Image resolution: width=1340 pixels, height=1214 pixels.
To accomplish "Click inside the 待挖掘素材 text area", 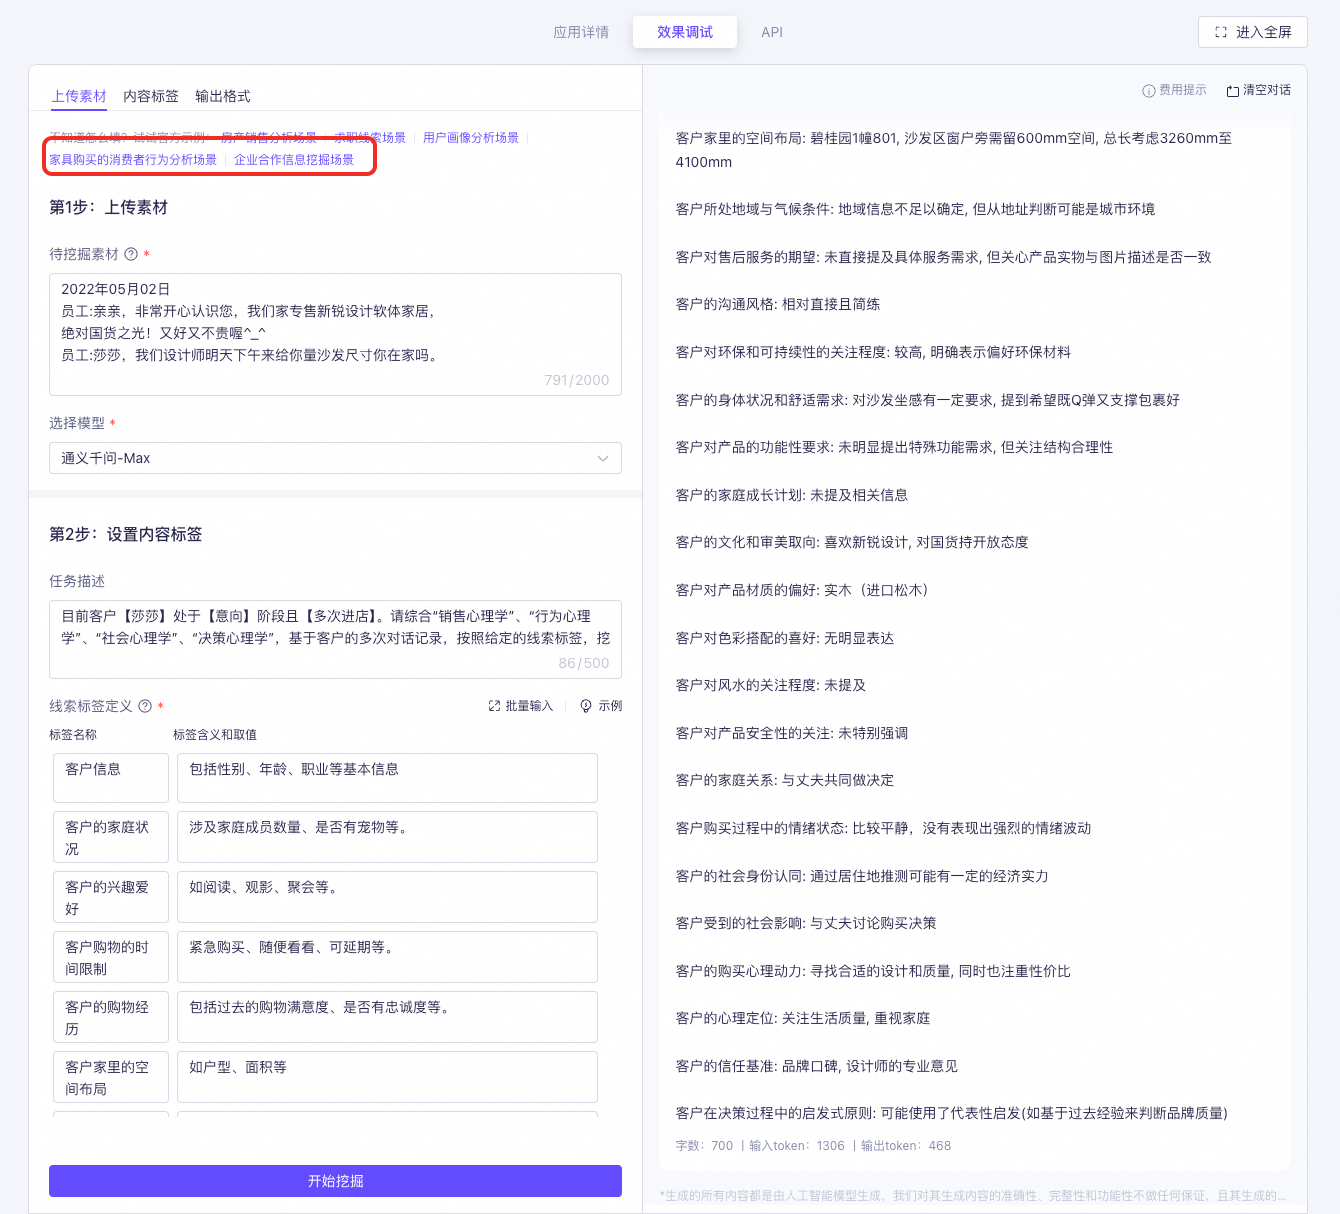I will pos(335,334).
